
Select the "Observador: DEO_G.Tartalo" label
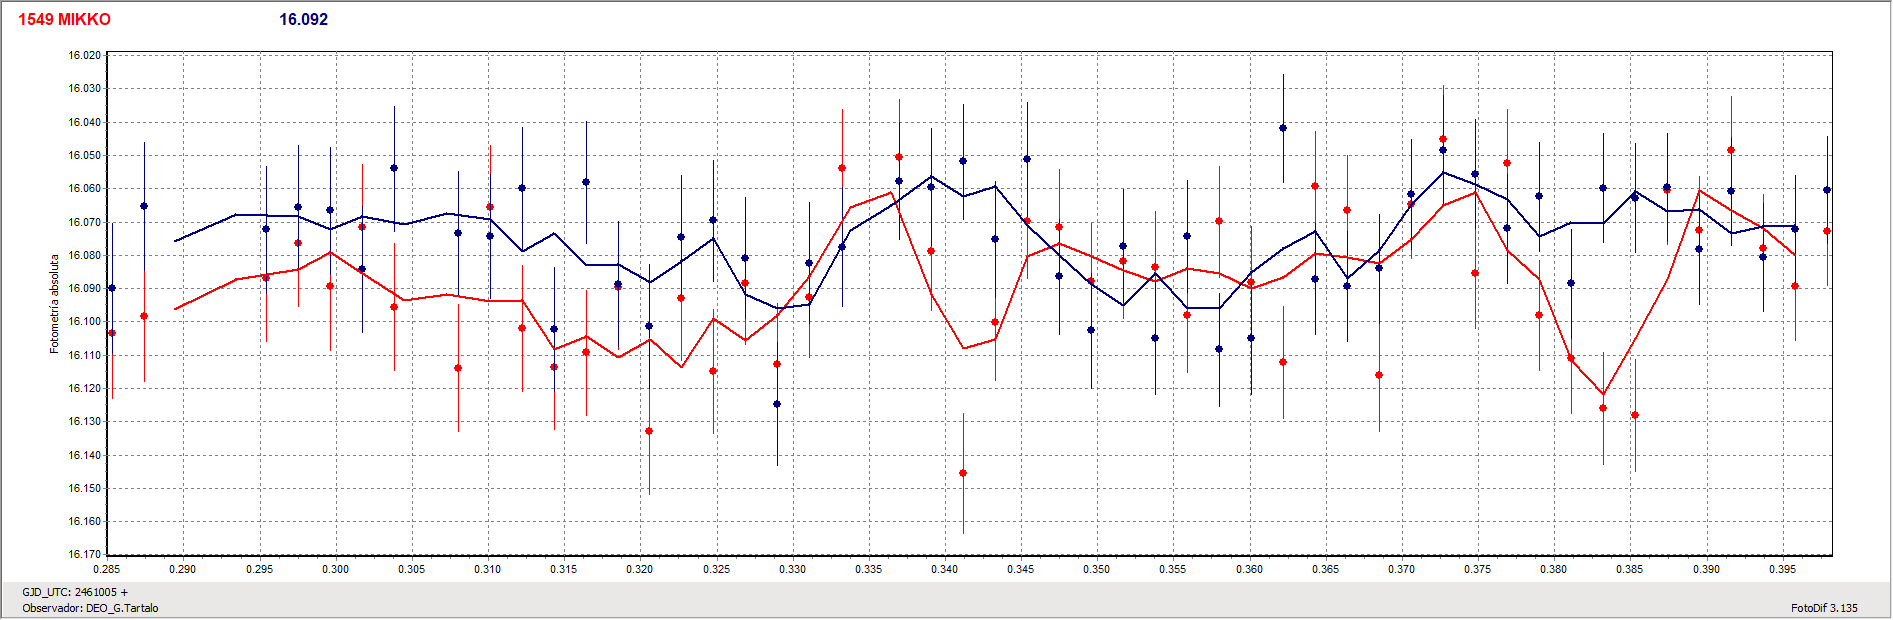(x=90, y=608)
